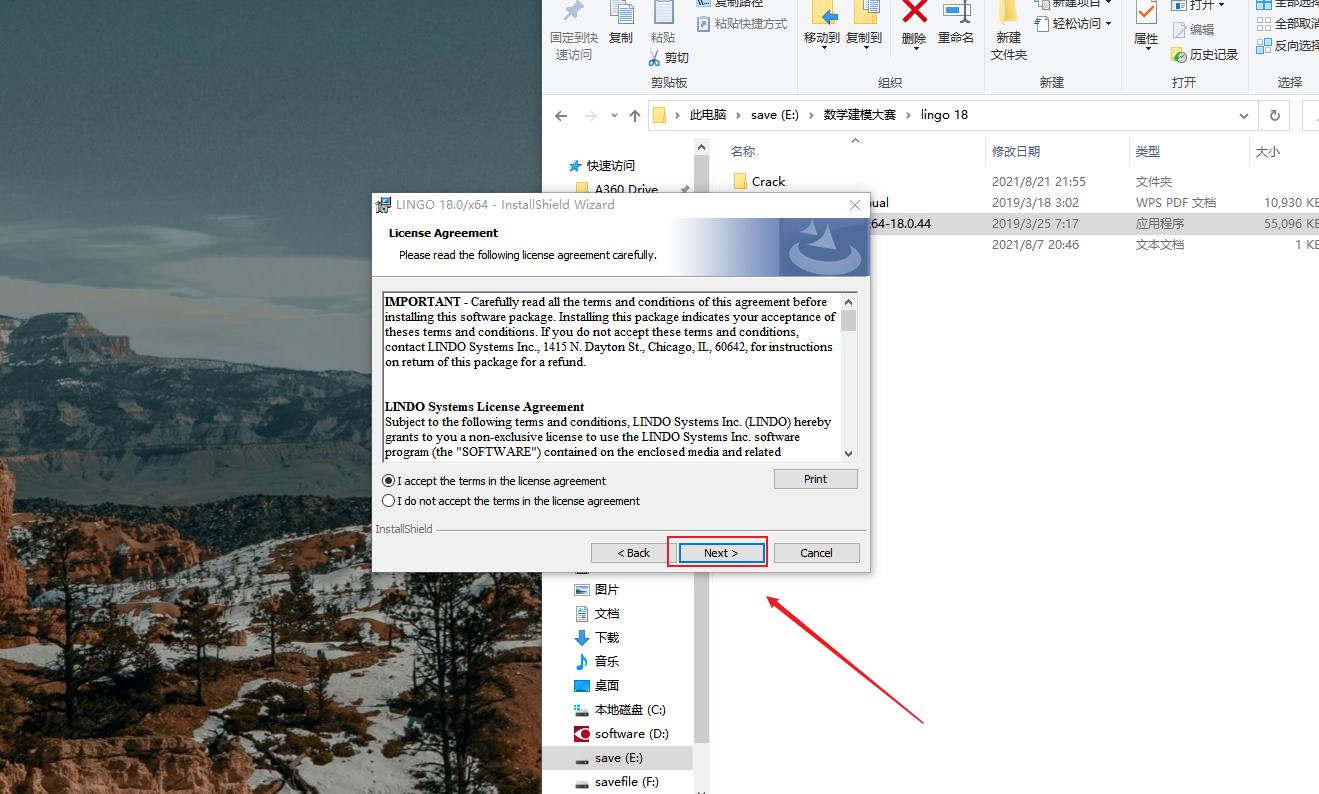Click the Cut (剪切) scissors icon

click(x=654, y=58)
